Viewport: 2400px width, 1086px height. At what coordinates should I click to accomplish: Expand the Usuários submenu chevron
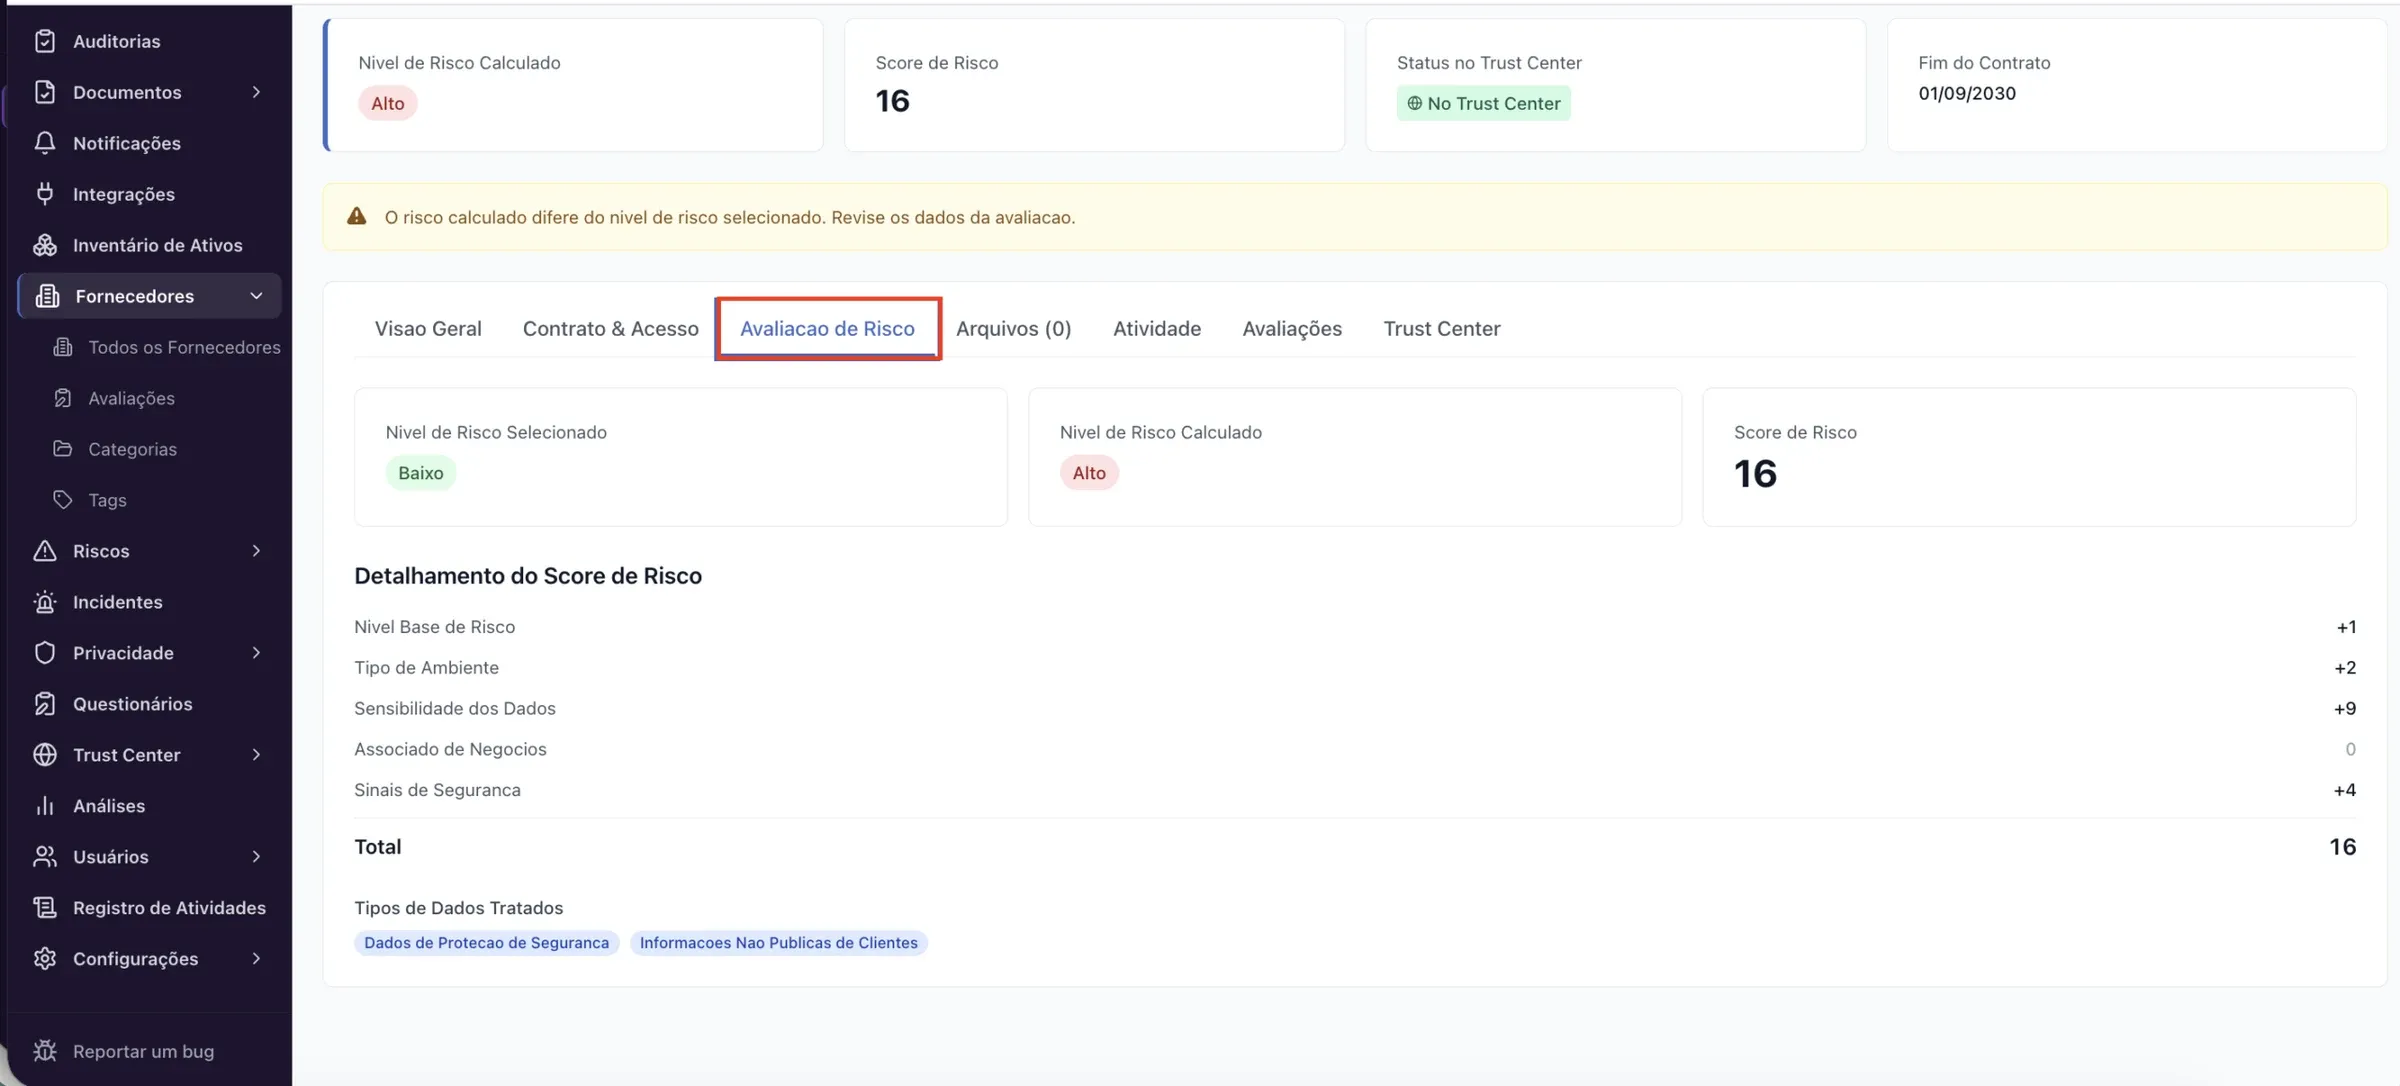coord(256,857)
